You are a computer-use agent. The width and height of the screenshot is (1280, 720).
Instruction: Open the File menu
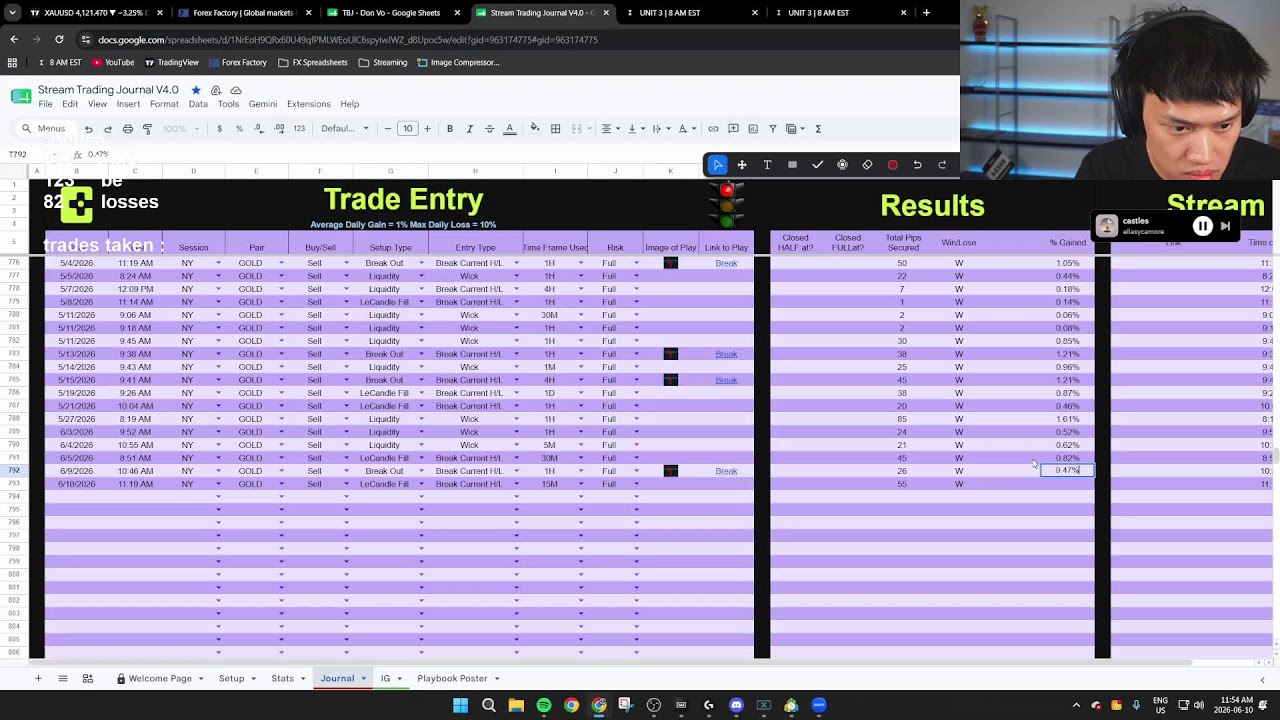coord(46,104)
